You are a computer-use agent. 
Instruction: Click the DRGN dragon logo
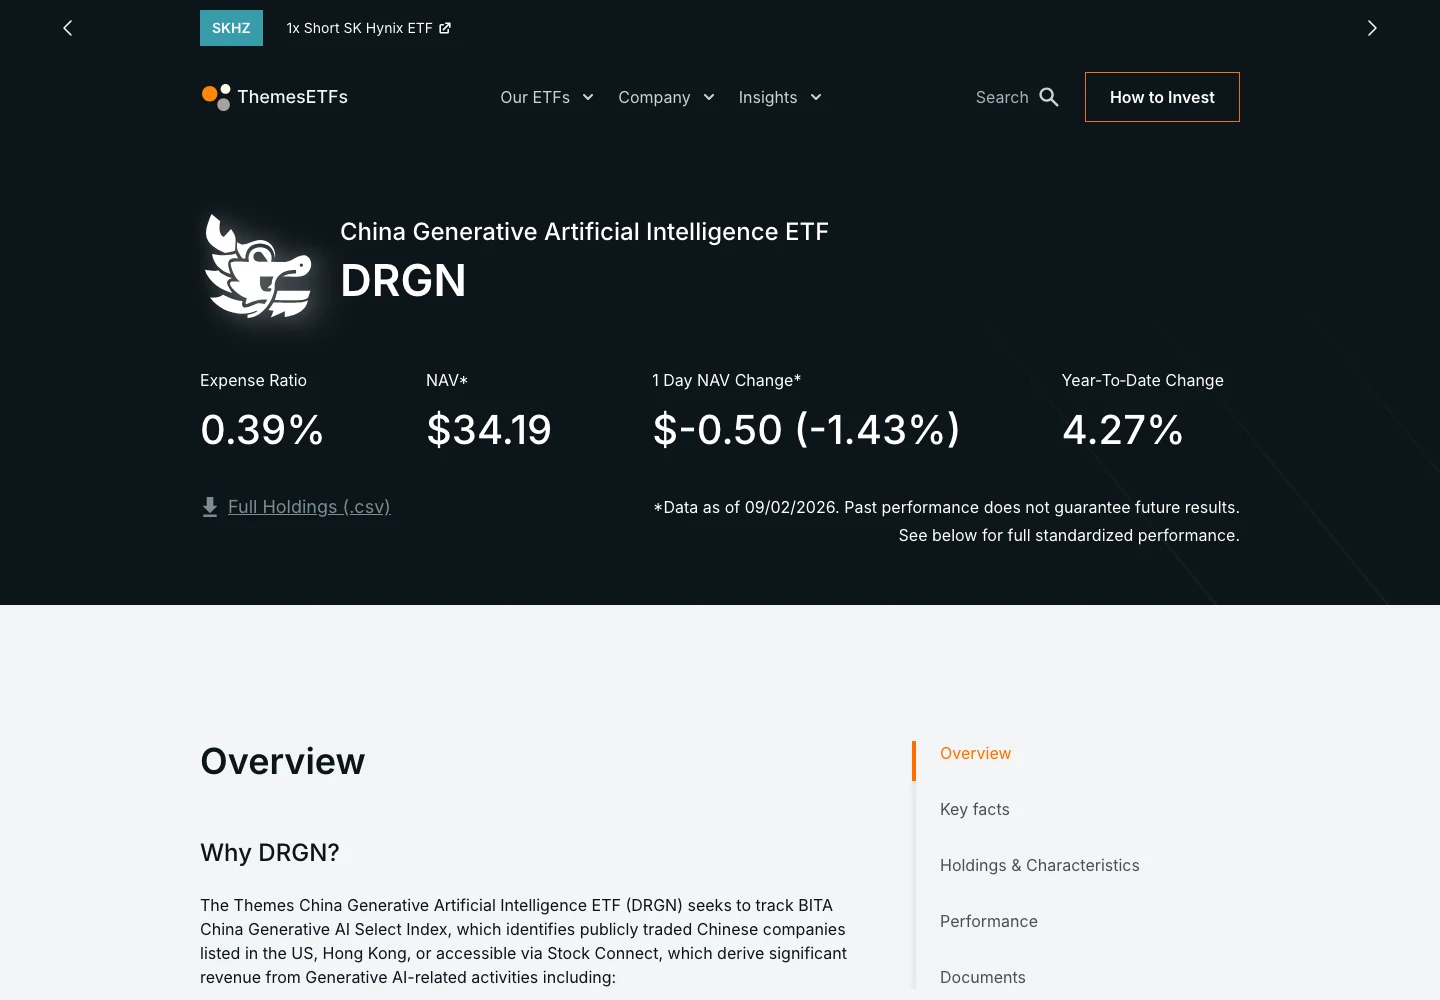point(258,266)
